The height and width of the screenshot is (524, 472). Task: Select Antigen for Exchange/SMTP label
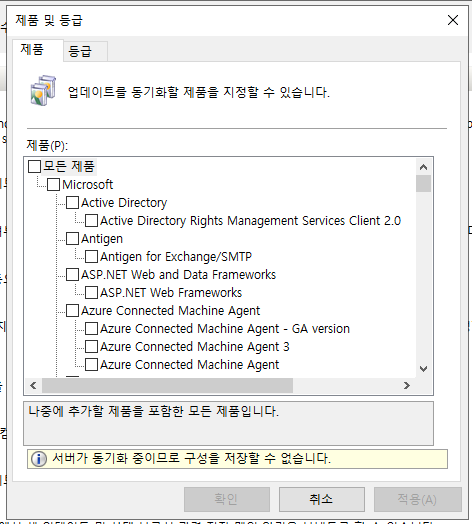tap(176, 257)
